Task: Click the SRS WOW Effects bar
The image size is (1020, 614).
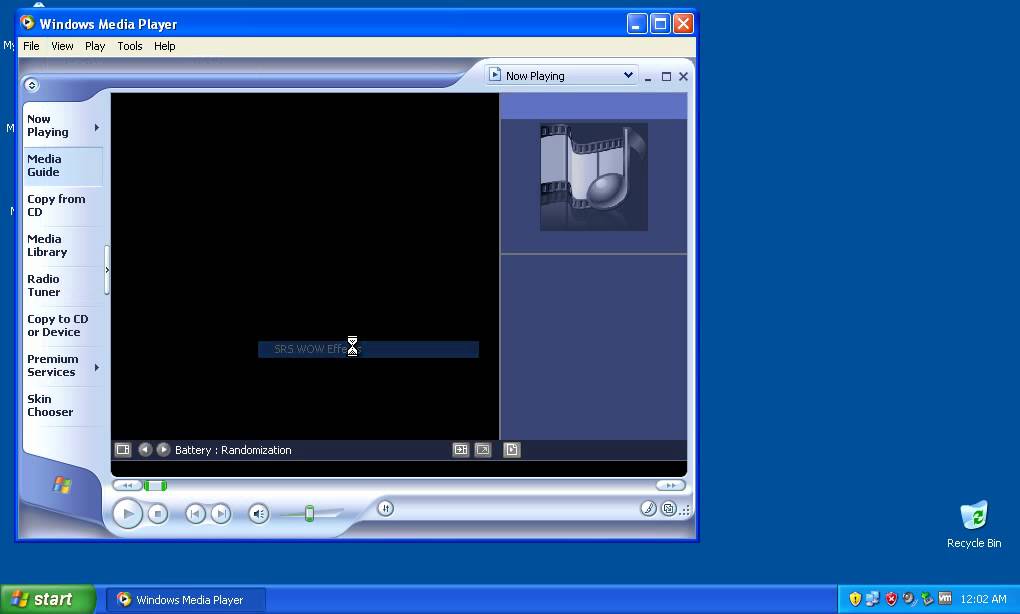Action: tap(368, 349)
